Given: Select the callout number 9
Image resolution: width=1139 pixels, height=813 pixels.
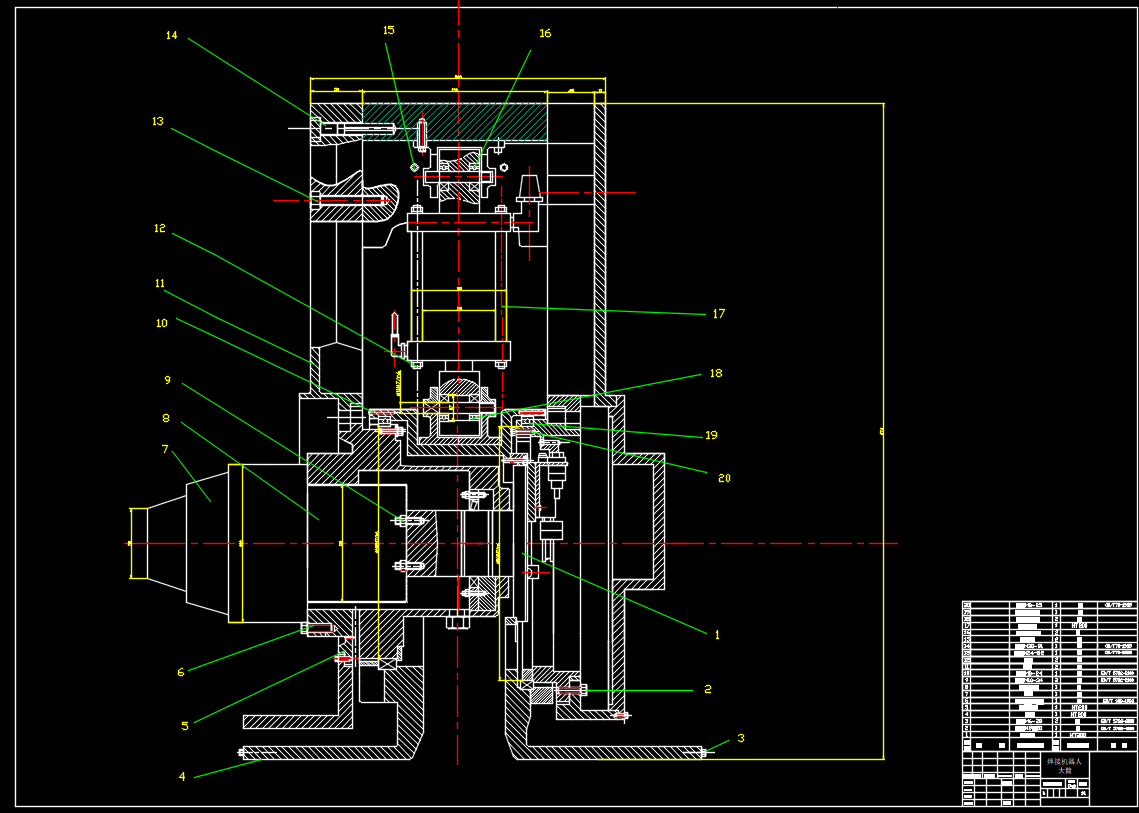Looking at the screenshot, I should (167, 381).
